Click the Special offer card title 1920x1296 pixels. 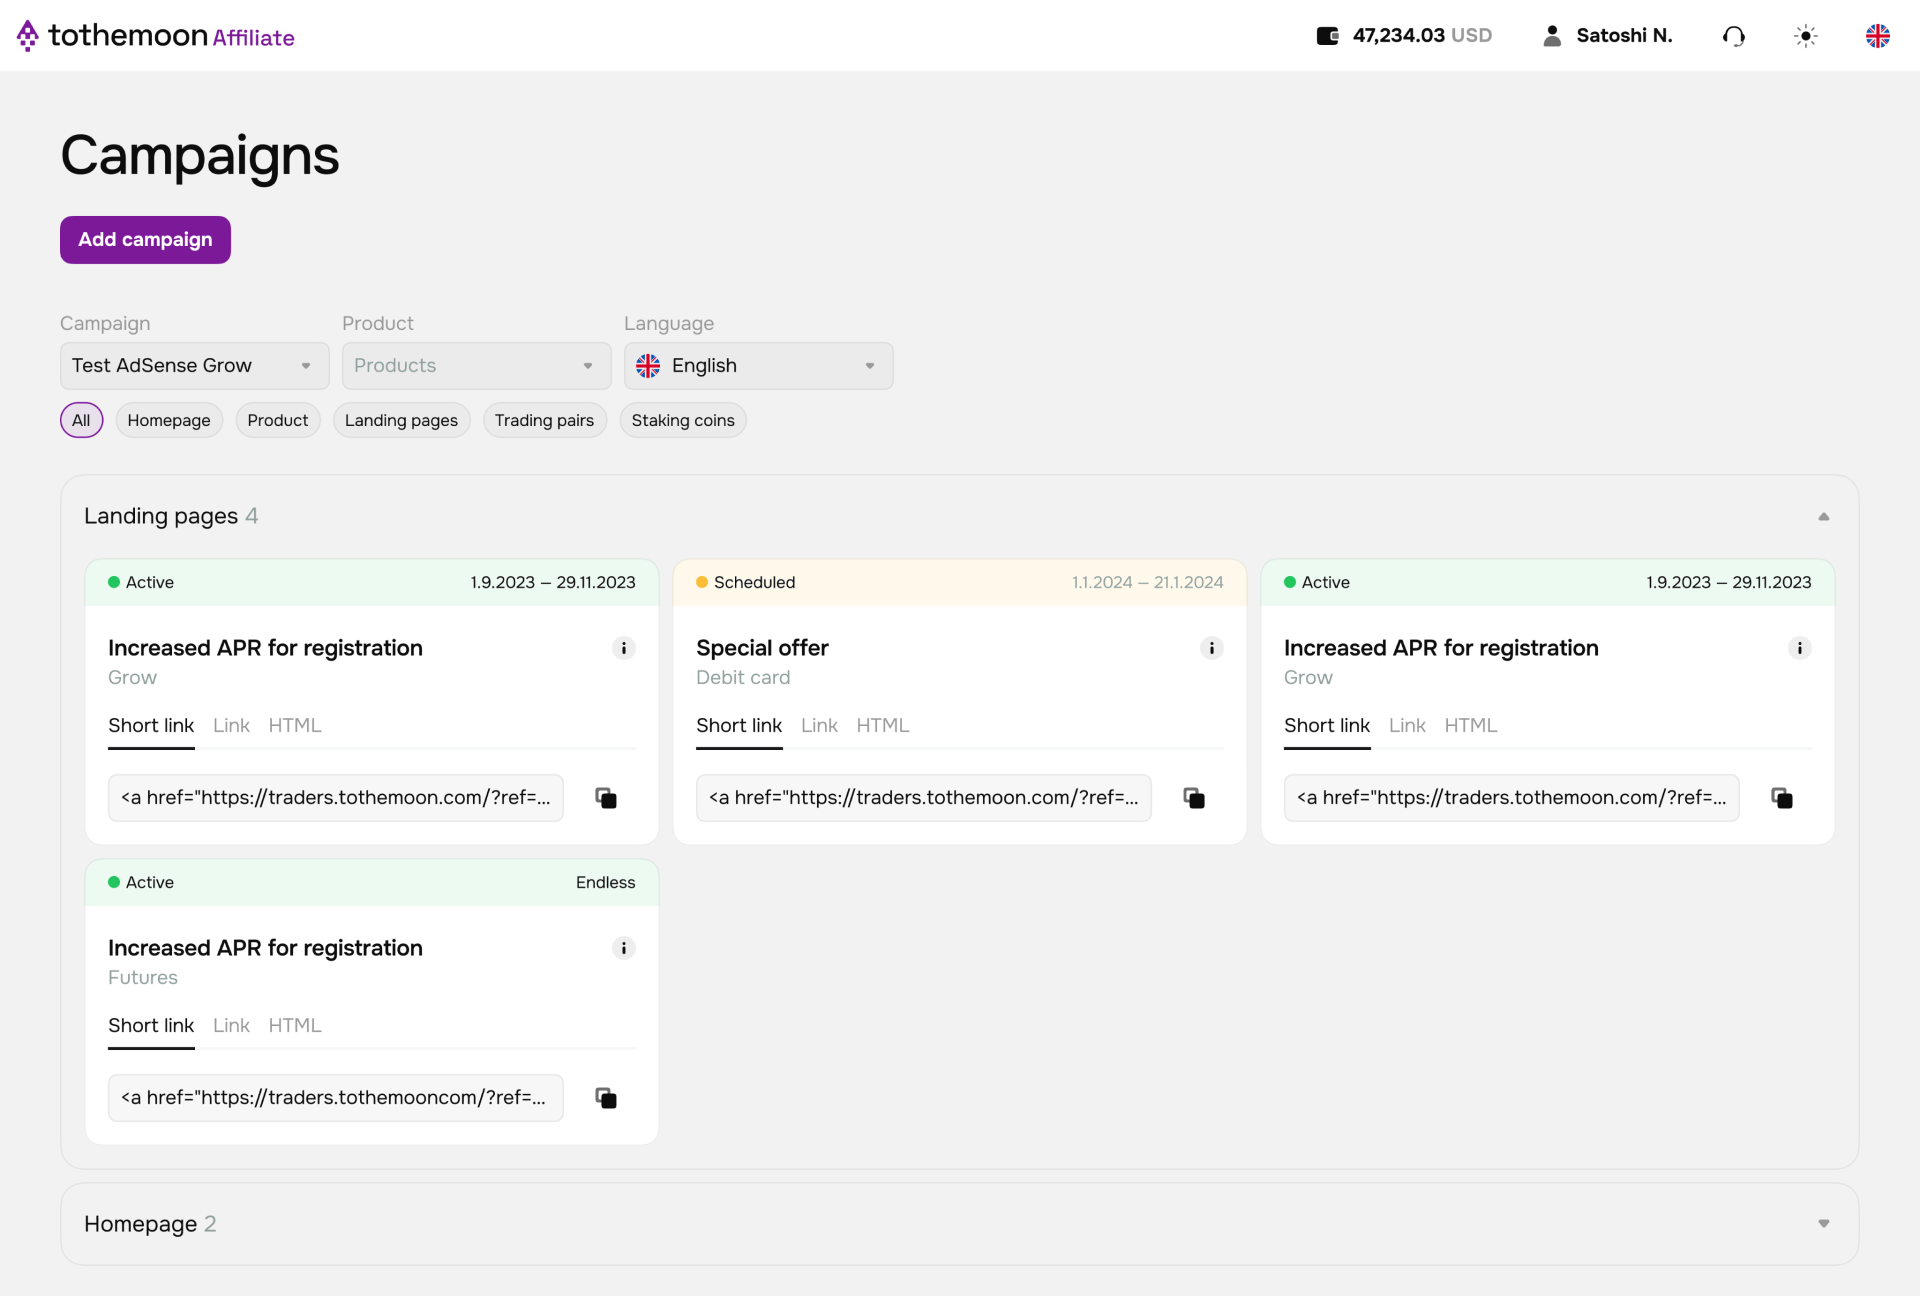coord(762,648)
